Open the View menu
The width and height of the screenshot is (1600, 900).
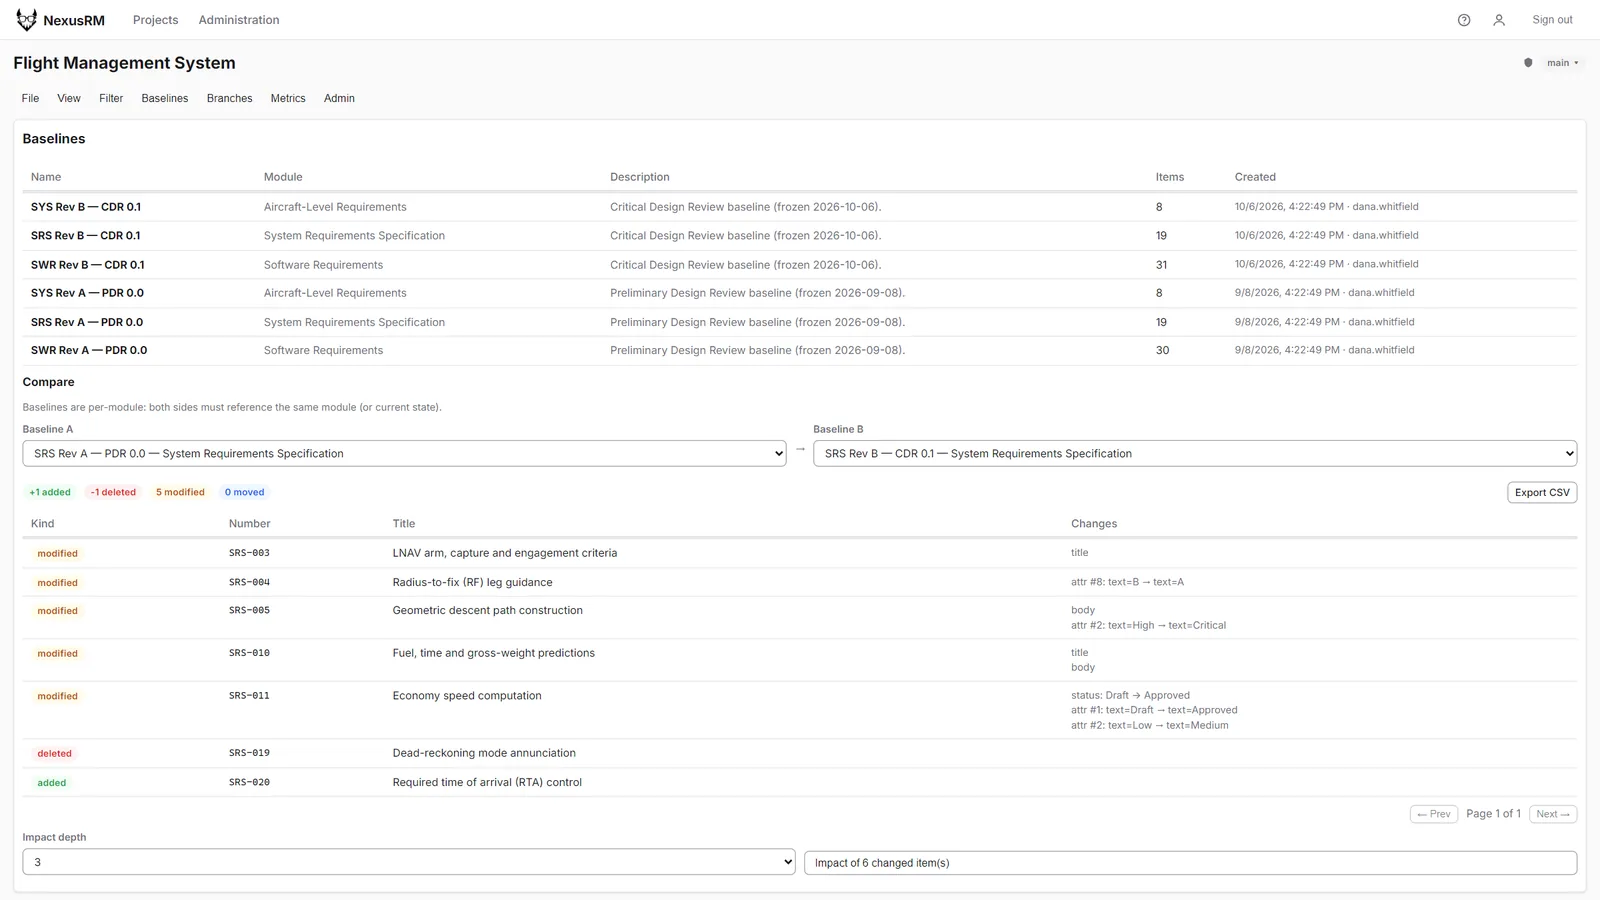(x=69, y=98)
